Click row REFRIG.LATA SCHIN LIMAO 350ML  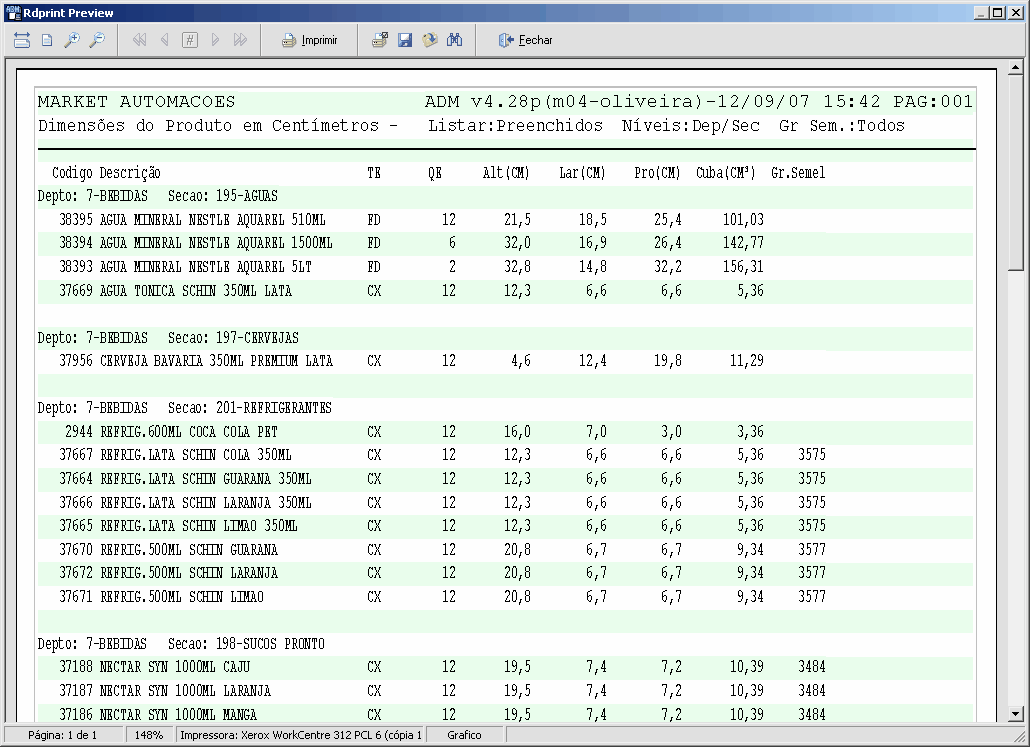pyautogui.click(x=505, y=526)
